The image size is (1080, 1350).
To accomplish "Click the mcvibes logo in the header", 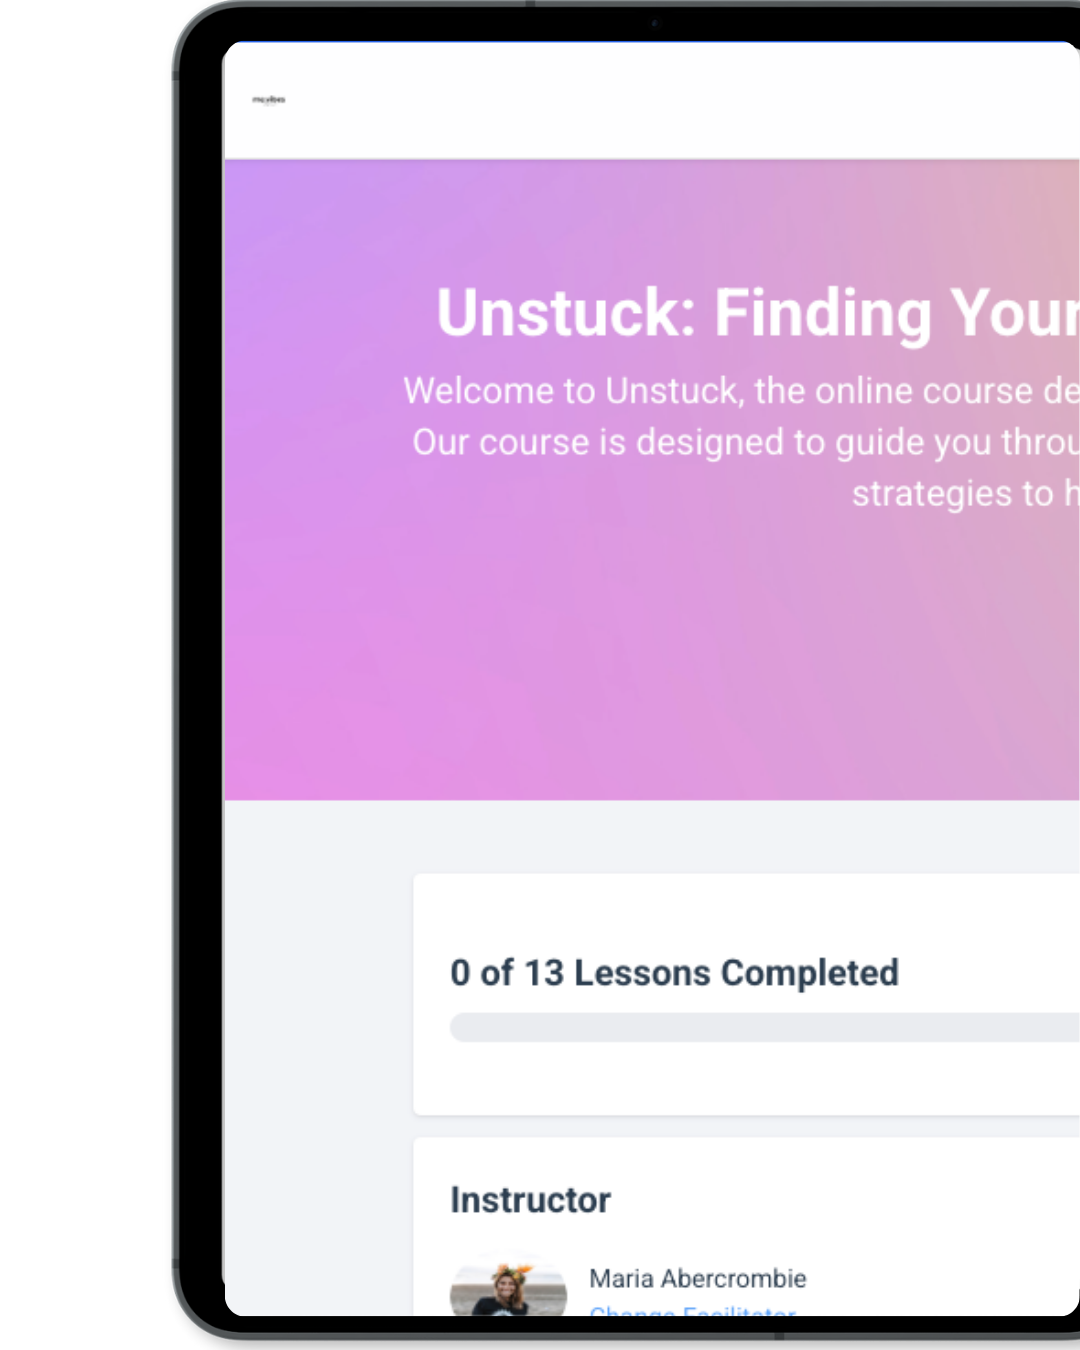I will [269, 100].
